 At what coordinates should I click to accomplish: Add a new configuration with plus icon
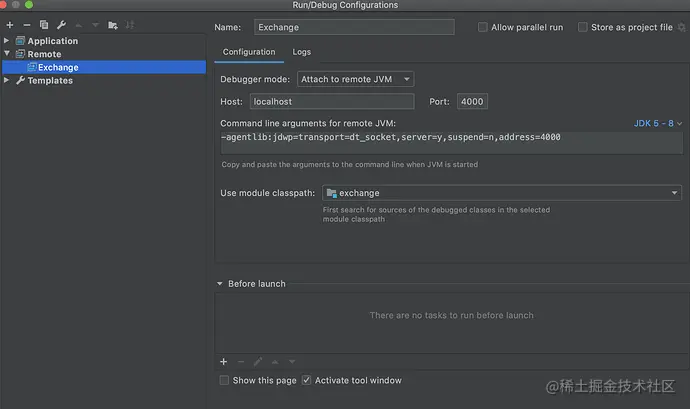[x=10, y=25]
